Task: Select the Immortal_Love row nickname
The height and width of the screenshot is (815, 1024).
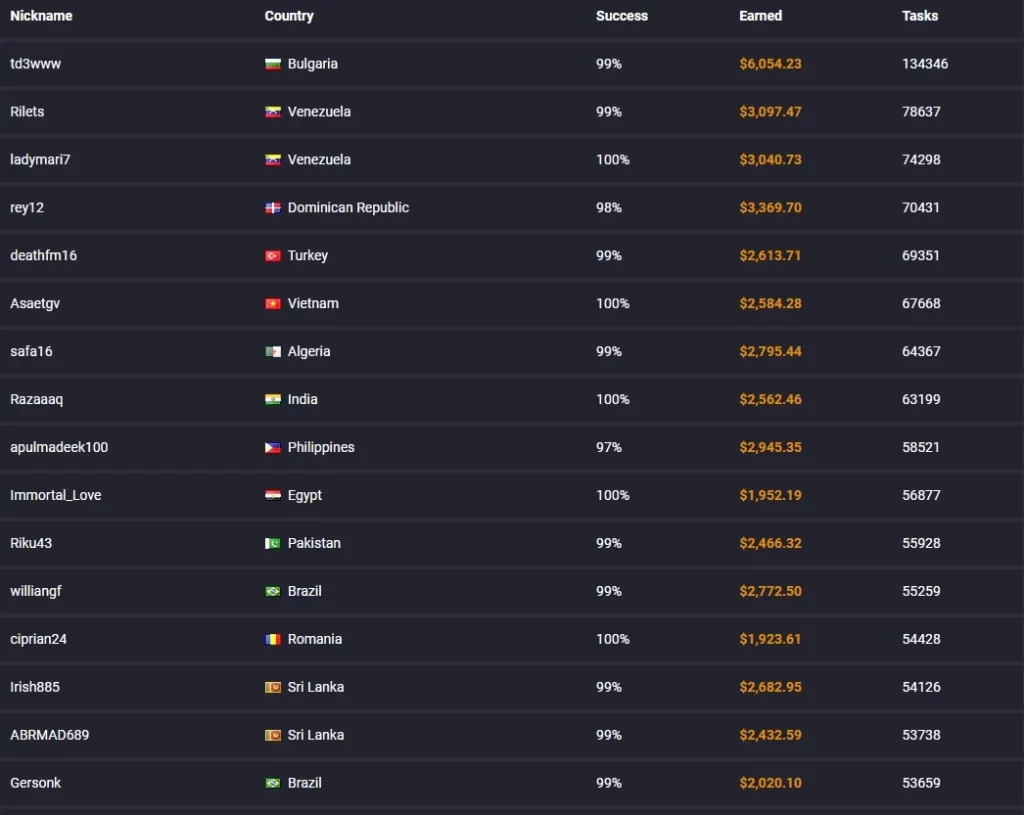Action: 56,495
